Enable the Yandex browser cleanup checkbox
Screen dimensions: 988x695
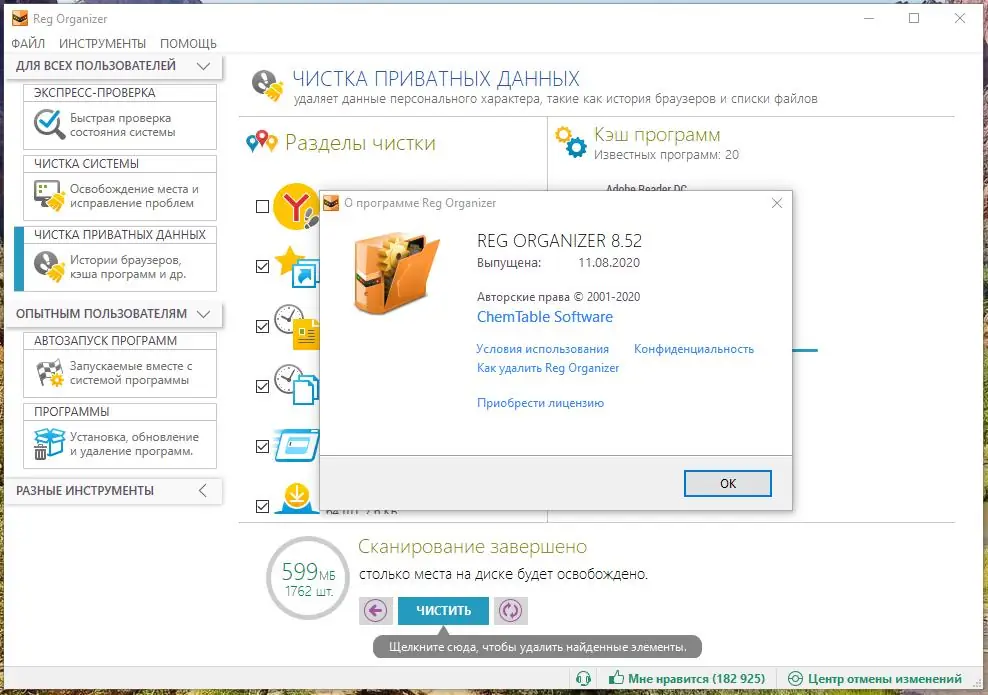point(263,206)
